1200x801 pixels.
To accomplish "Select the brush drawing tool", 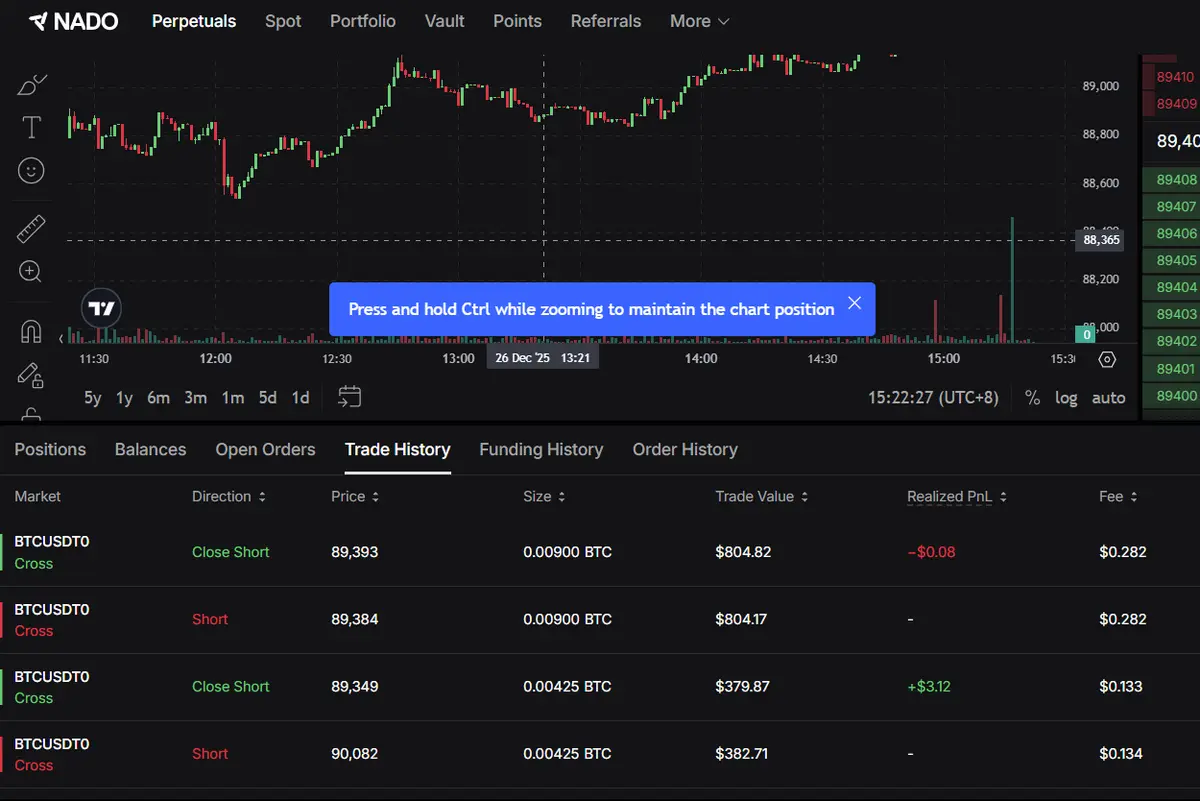I will [x=32, y=84].
